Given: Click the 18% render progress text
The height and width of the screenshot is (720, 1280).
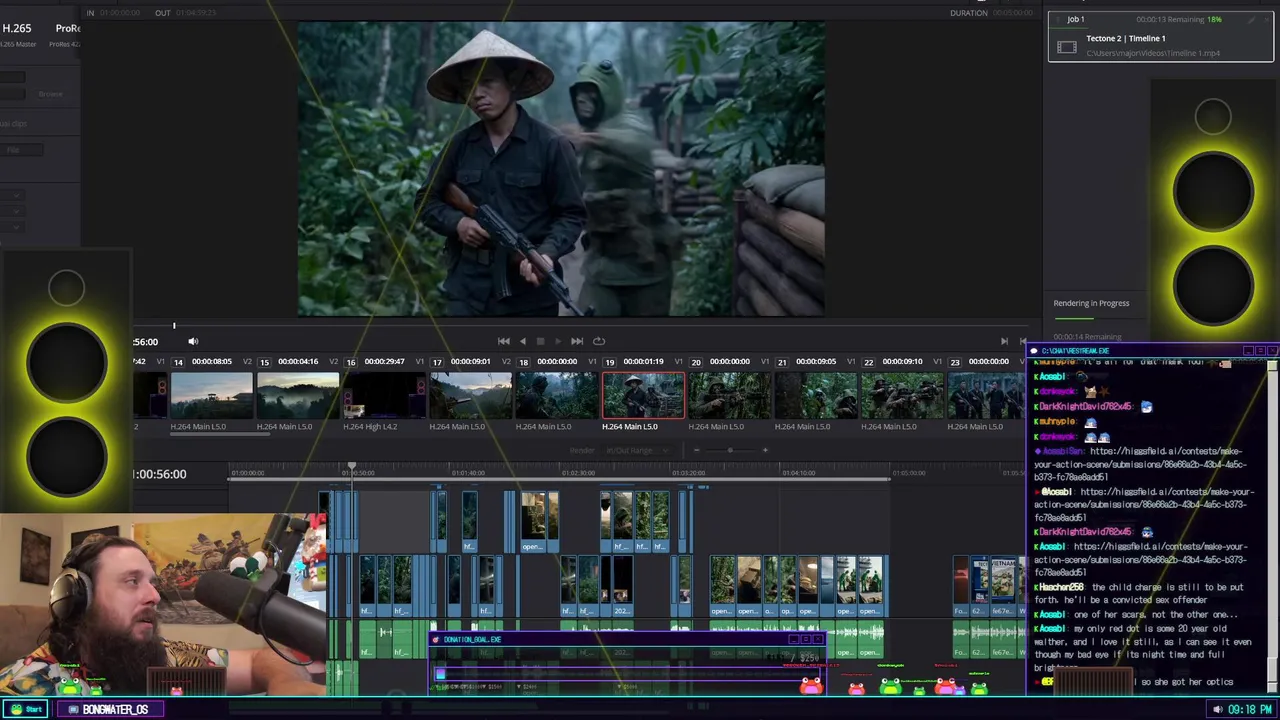Looking at the screenshot, I should 1214,19.
